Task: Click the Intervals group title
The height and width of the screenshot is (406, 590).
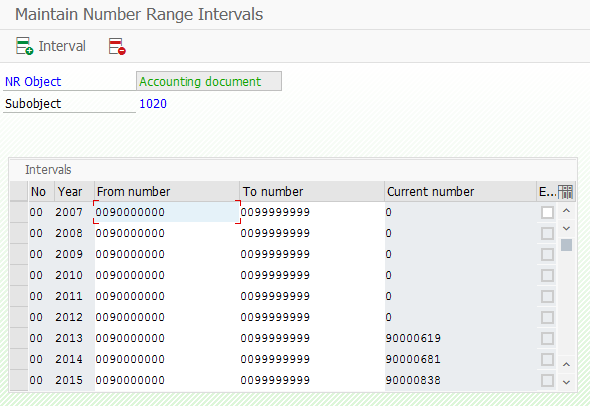Action: coord(48,170)
